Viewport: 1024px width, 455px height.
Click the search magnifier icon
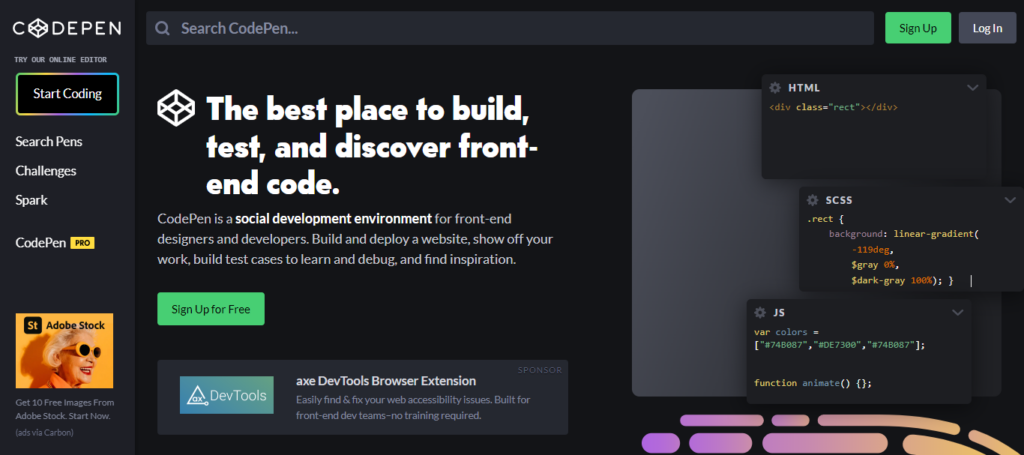pos(162,28)
